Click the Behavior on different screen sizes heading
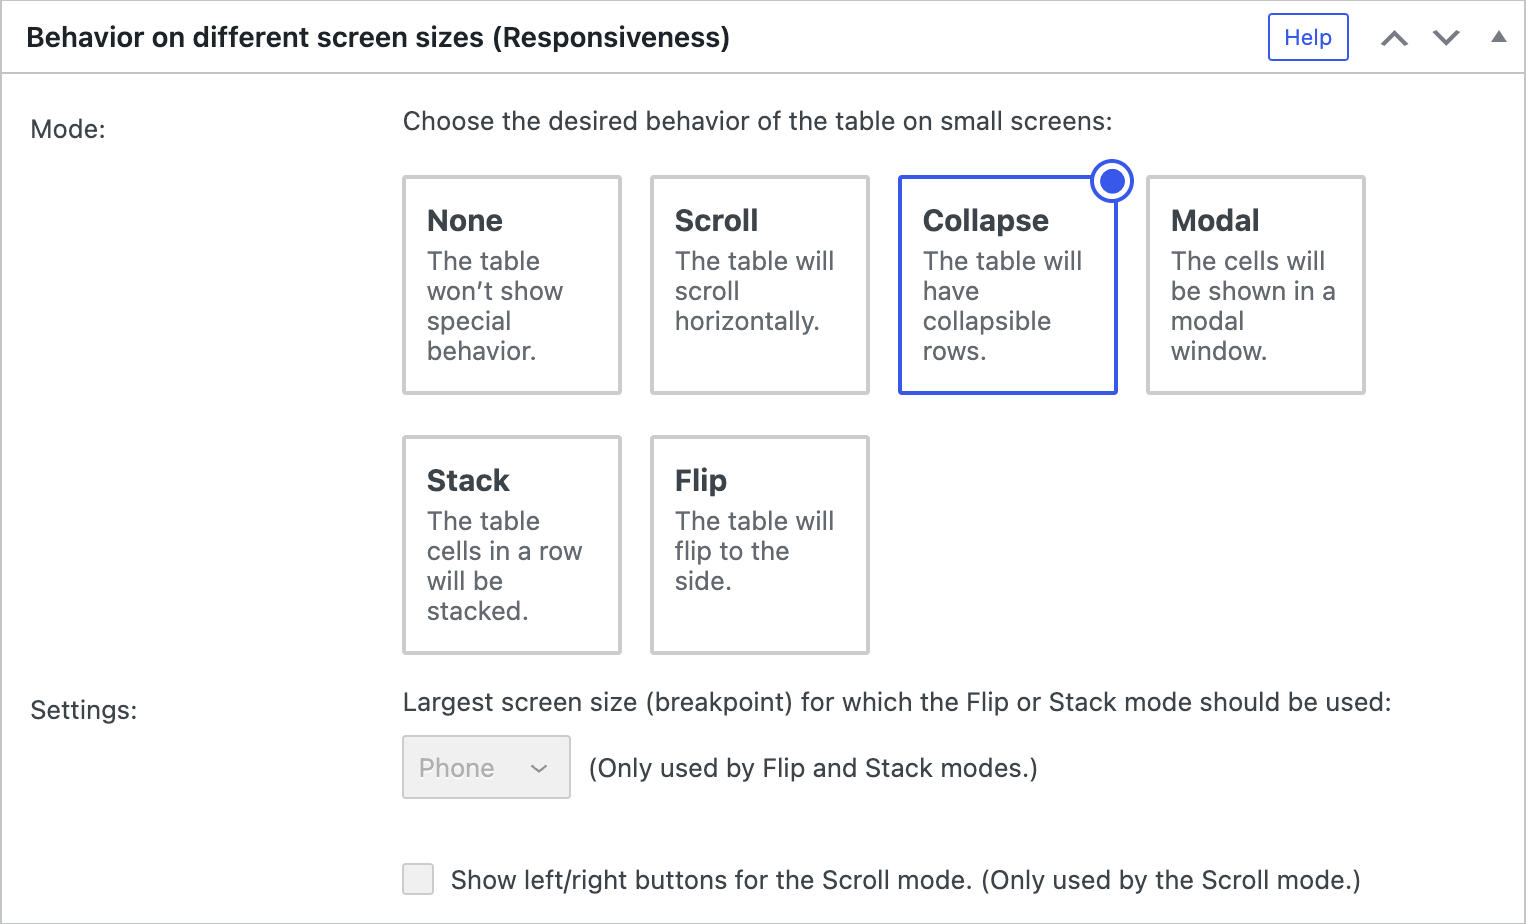This screenshot has height=924, width=1526. point(377,37)
